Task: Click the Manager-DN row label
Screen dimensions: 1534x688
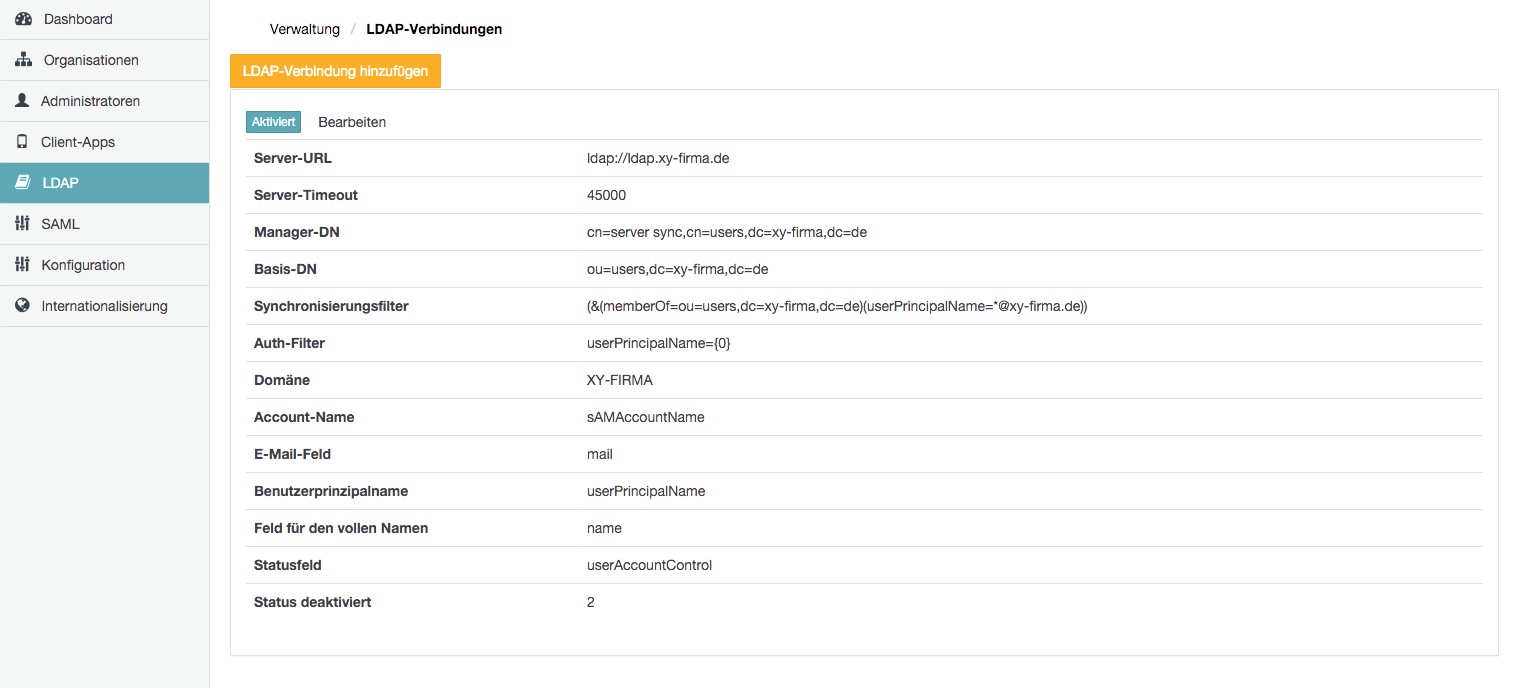Action: click(x=295, y=232)
